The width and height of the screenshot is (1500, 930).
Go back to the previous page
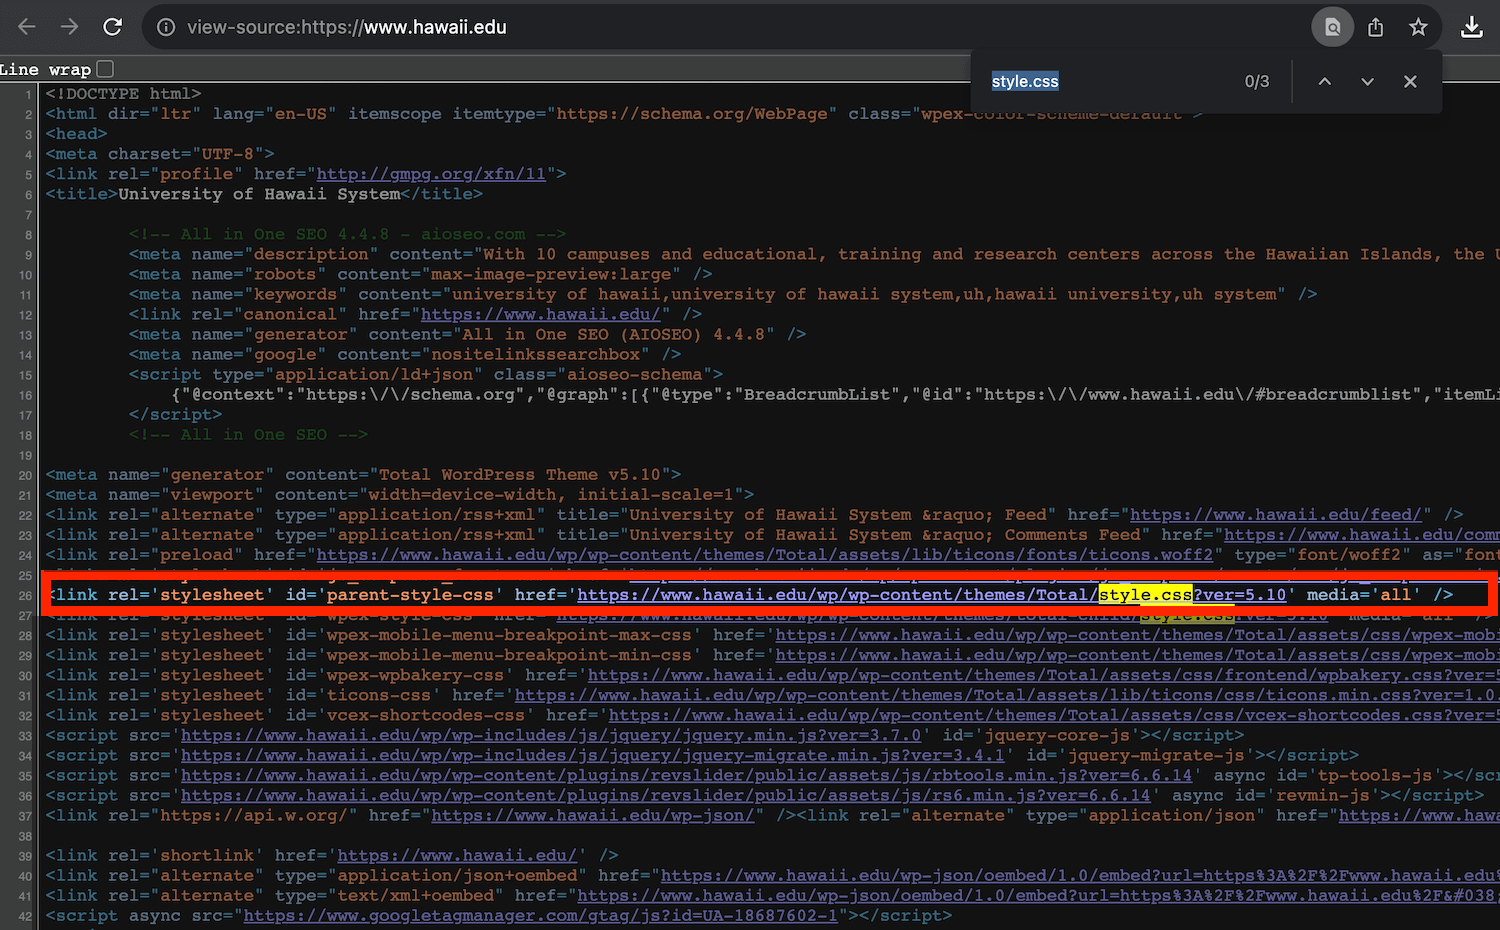[27, 27]
